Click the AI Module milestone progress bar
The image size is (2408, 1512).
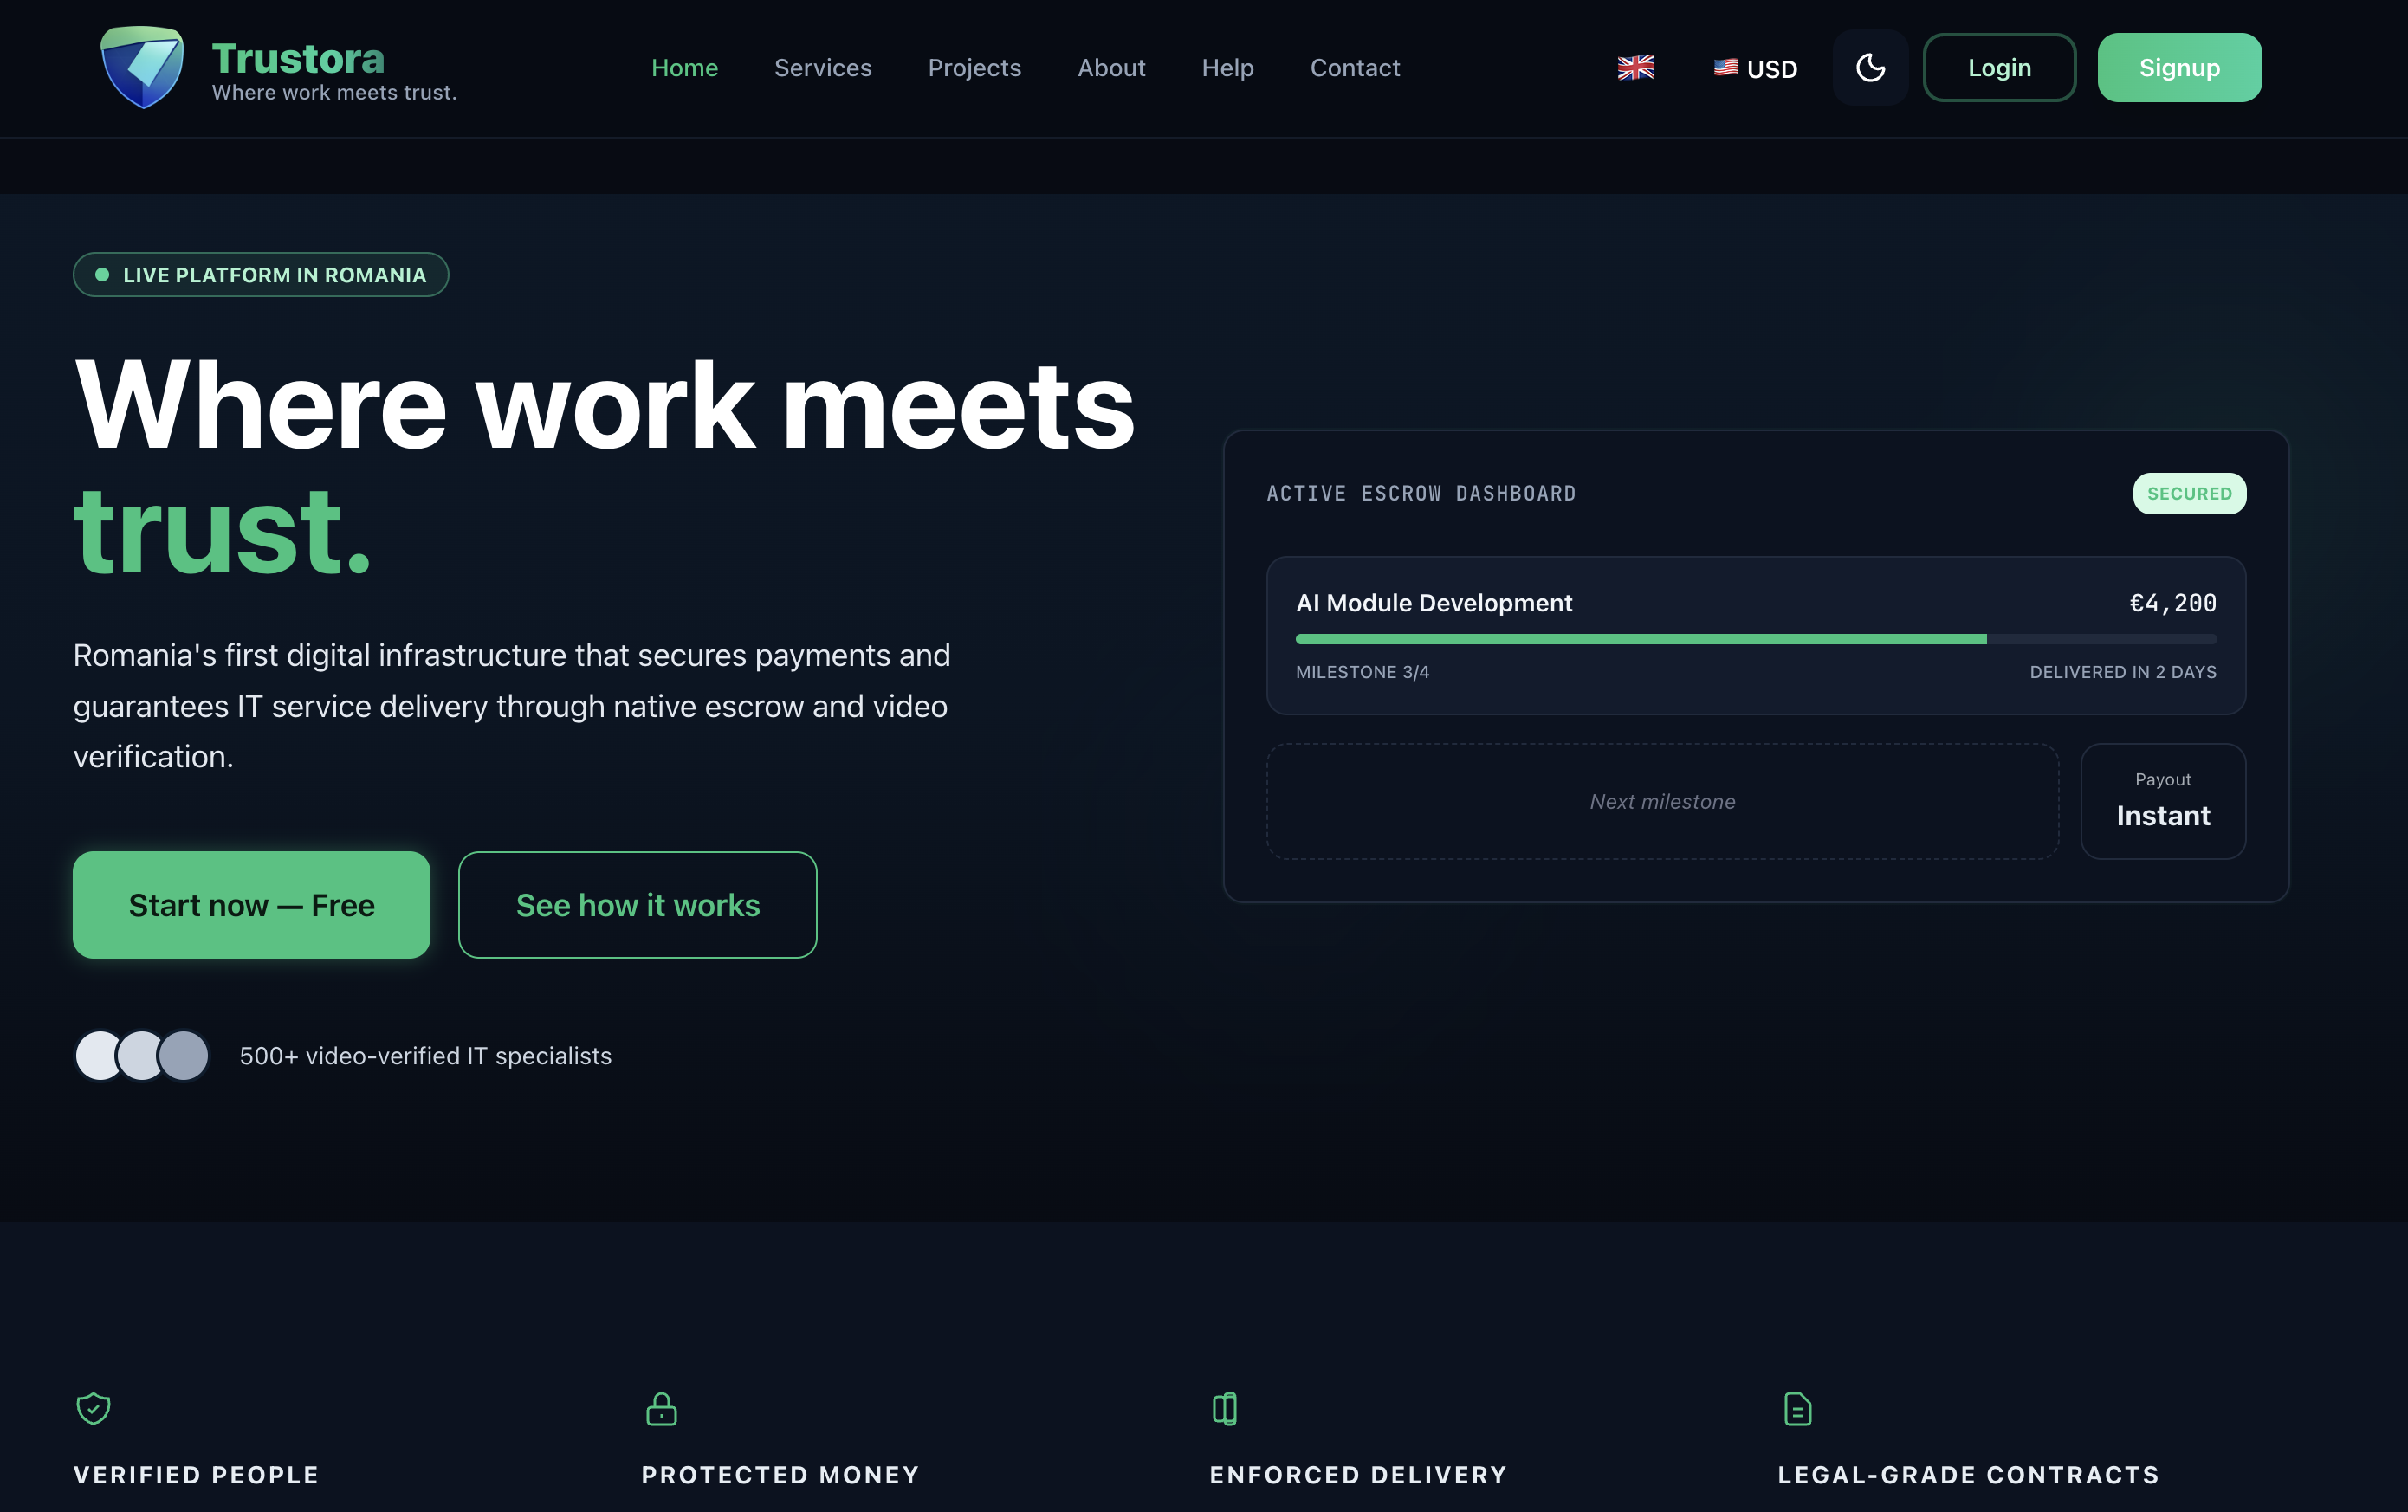(x=1755, y=638)
